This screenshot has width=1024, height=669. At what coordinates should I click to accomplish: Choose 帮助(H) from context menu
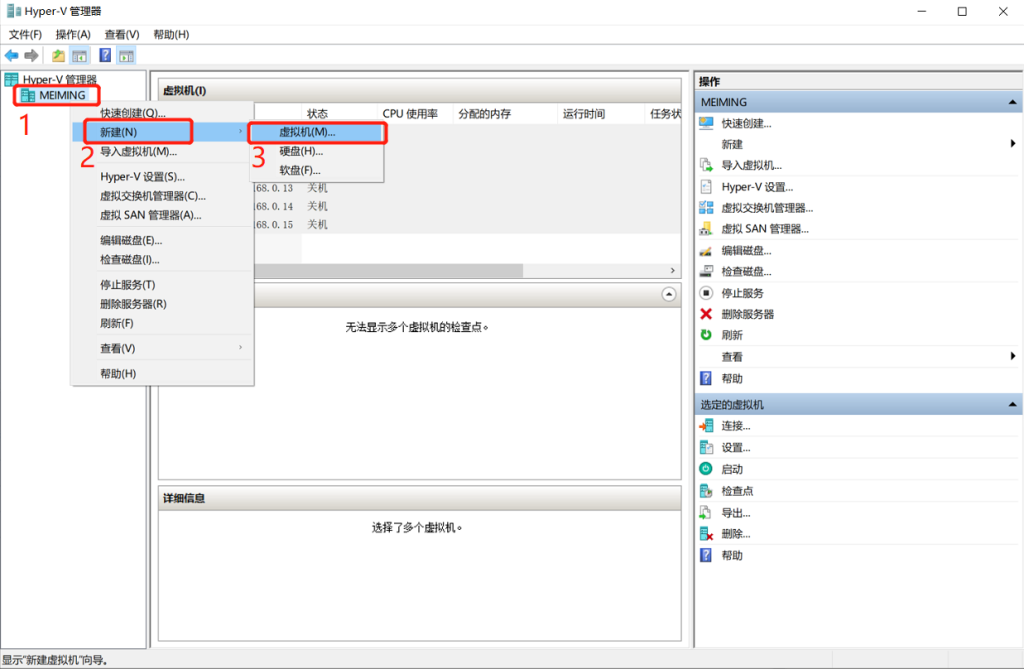162,374
